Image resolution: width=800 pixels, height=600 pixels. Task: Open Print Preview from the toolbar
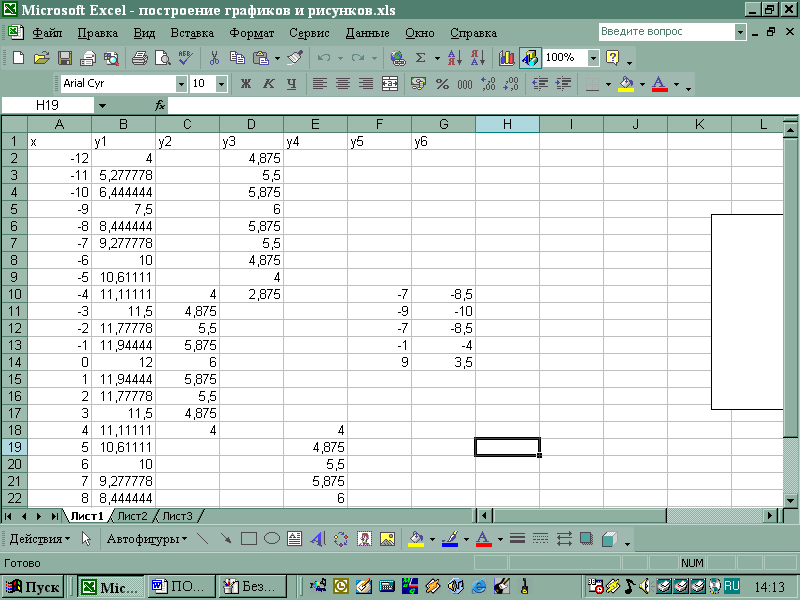coord(163,58)
